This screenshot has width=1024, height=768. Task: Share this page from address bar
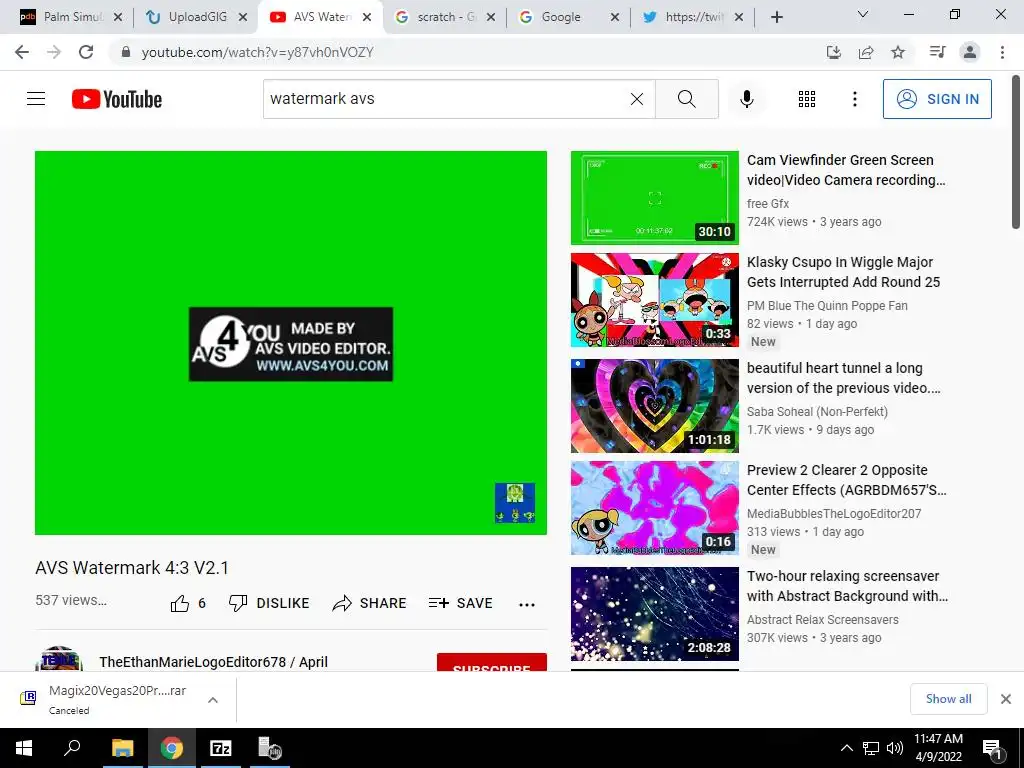866,52
